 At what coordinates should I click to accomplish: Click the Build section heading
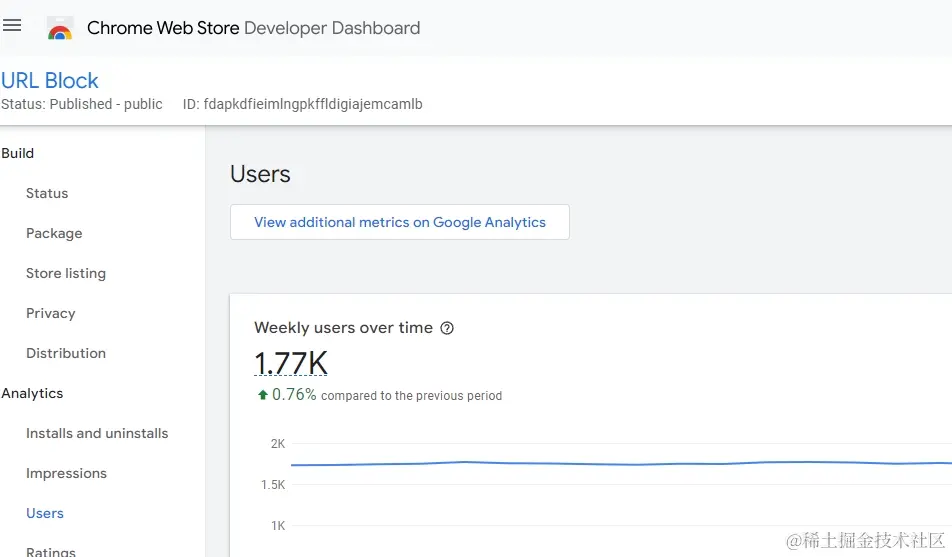(18, 153)
